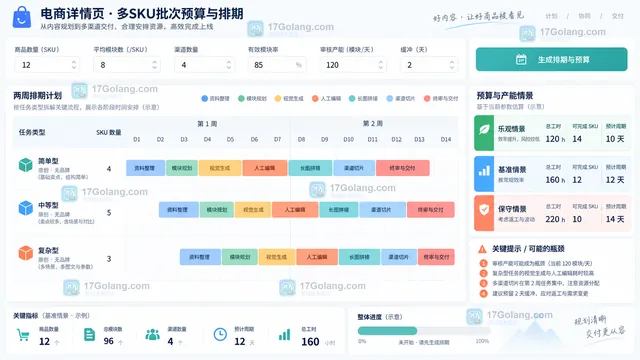The height and width of the screenshot is (360, 640).
Task: Select 模块规划 bar in 中等型 row
Action: (x=217, y=210)
